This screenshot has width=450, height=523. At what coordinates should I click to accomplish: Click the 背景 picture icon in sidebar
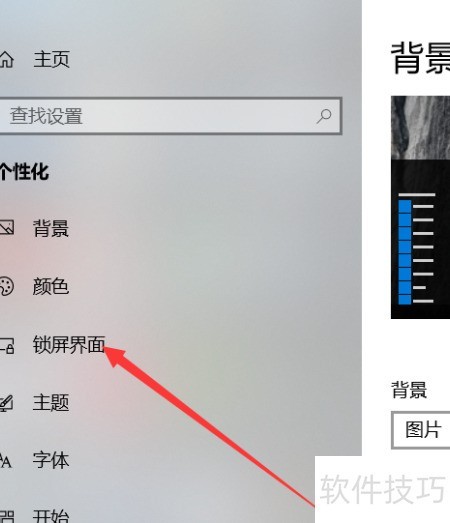click(x=6, y=228)
